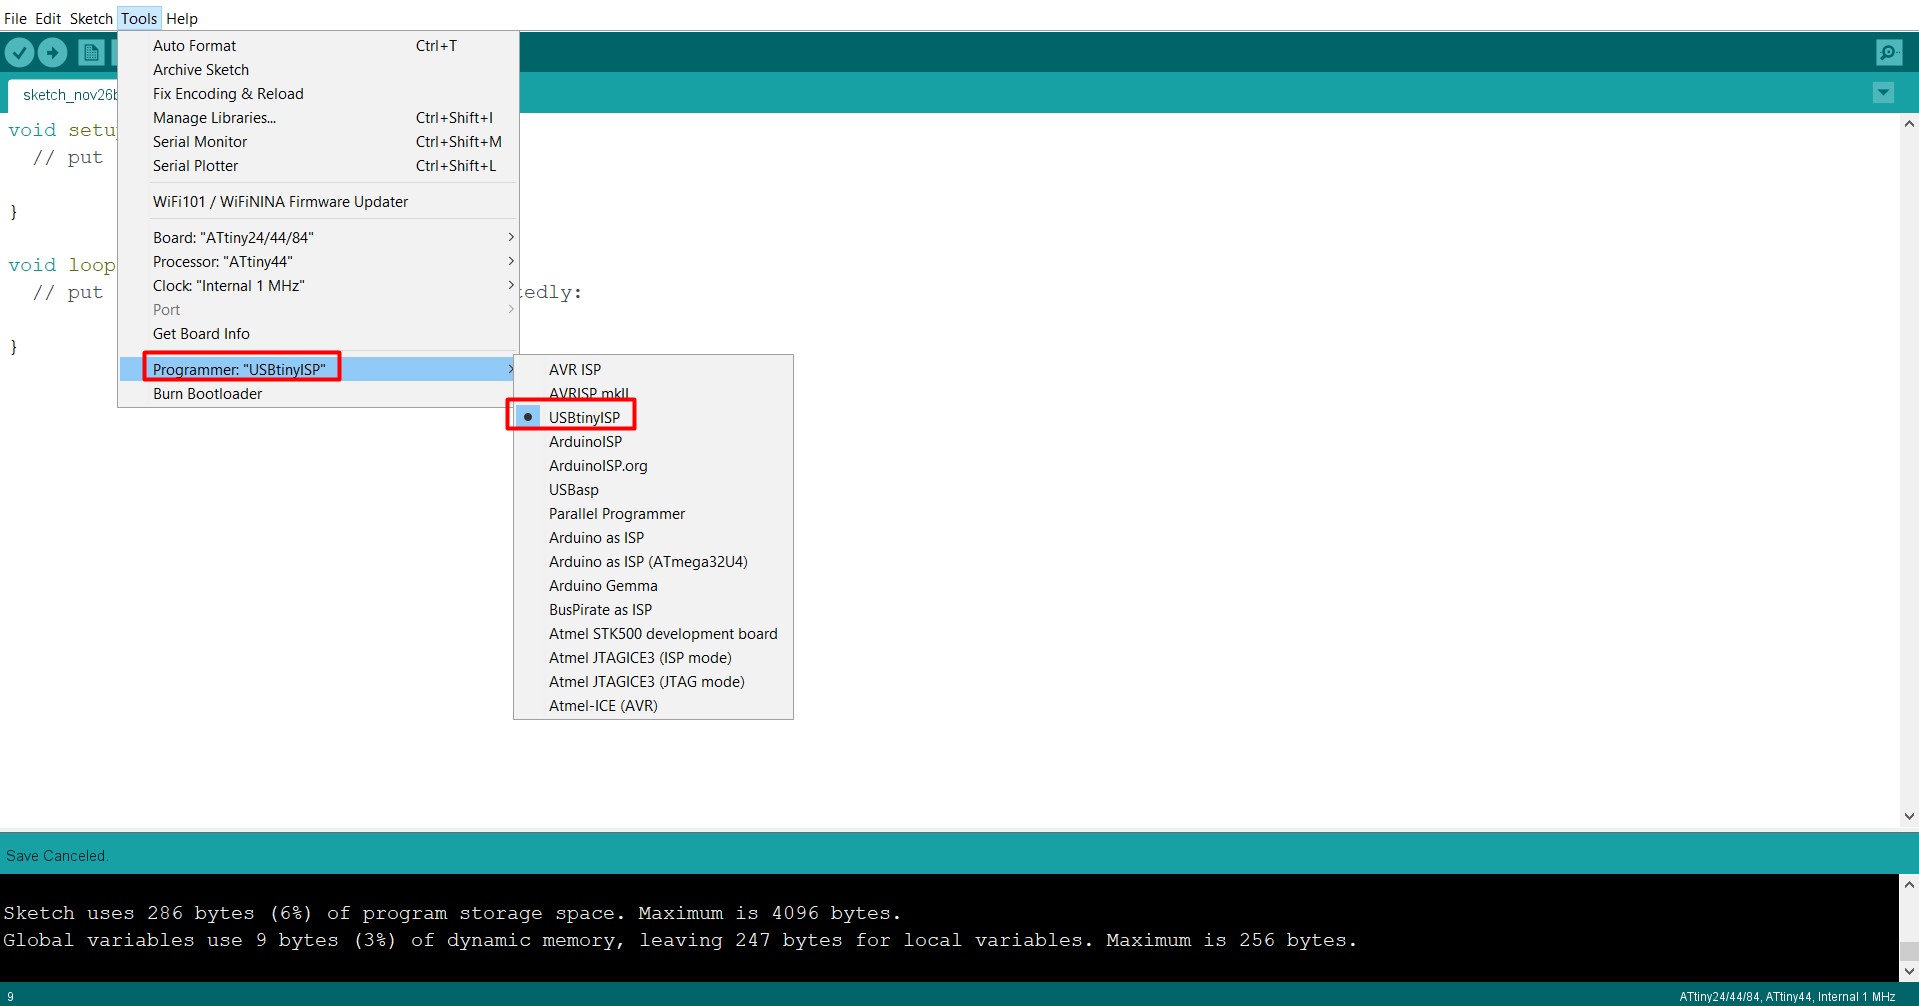Image resolution: width=1919 pixels, height=1006 pixels.
Task: Expand the Board "ATtiny24/44/84" submenu
Action: point(319,238)
